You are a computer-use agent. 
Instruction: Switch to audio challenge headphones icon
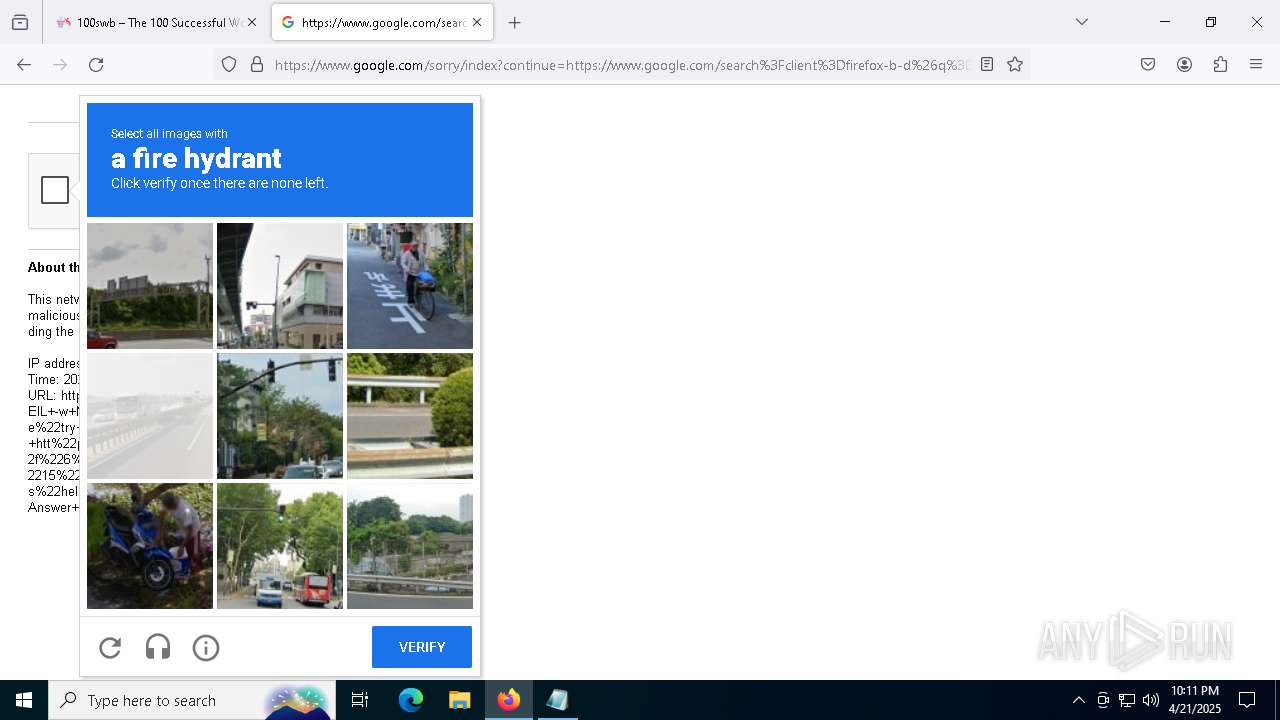[x=158, y=648]
